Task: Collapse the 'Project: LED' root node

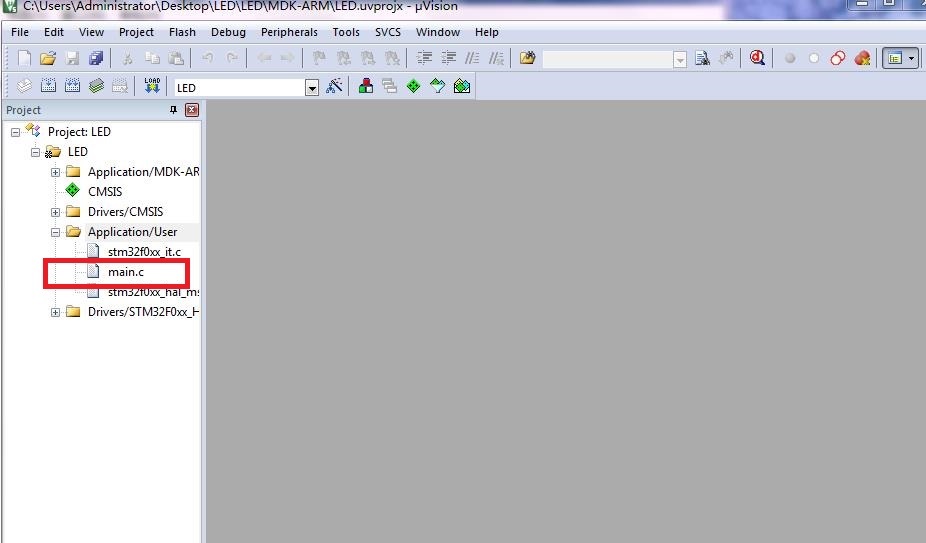Action: (x=15, y=132)
